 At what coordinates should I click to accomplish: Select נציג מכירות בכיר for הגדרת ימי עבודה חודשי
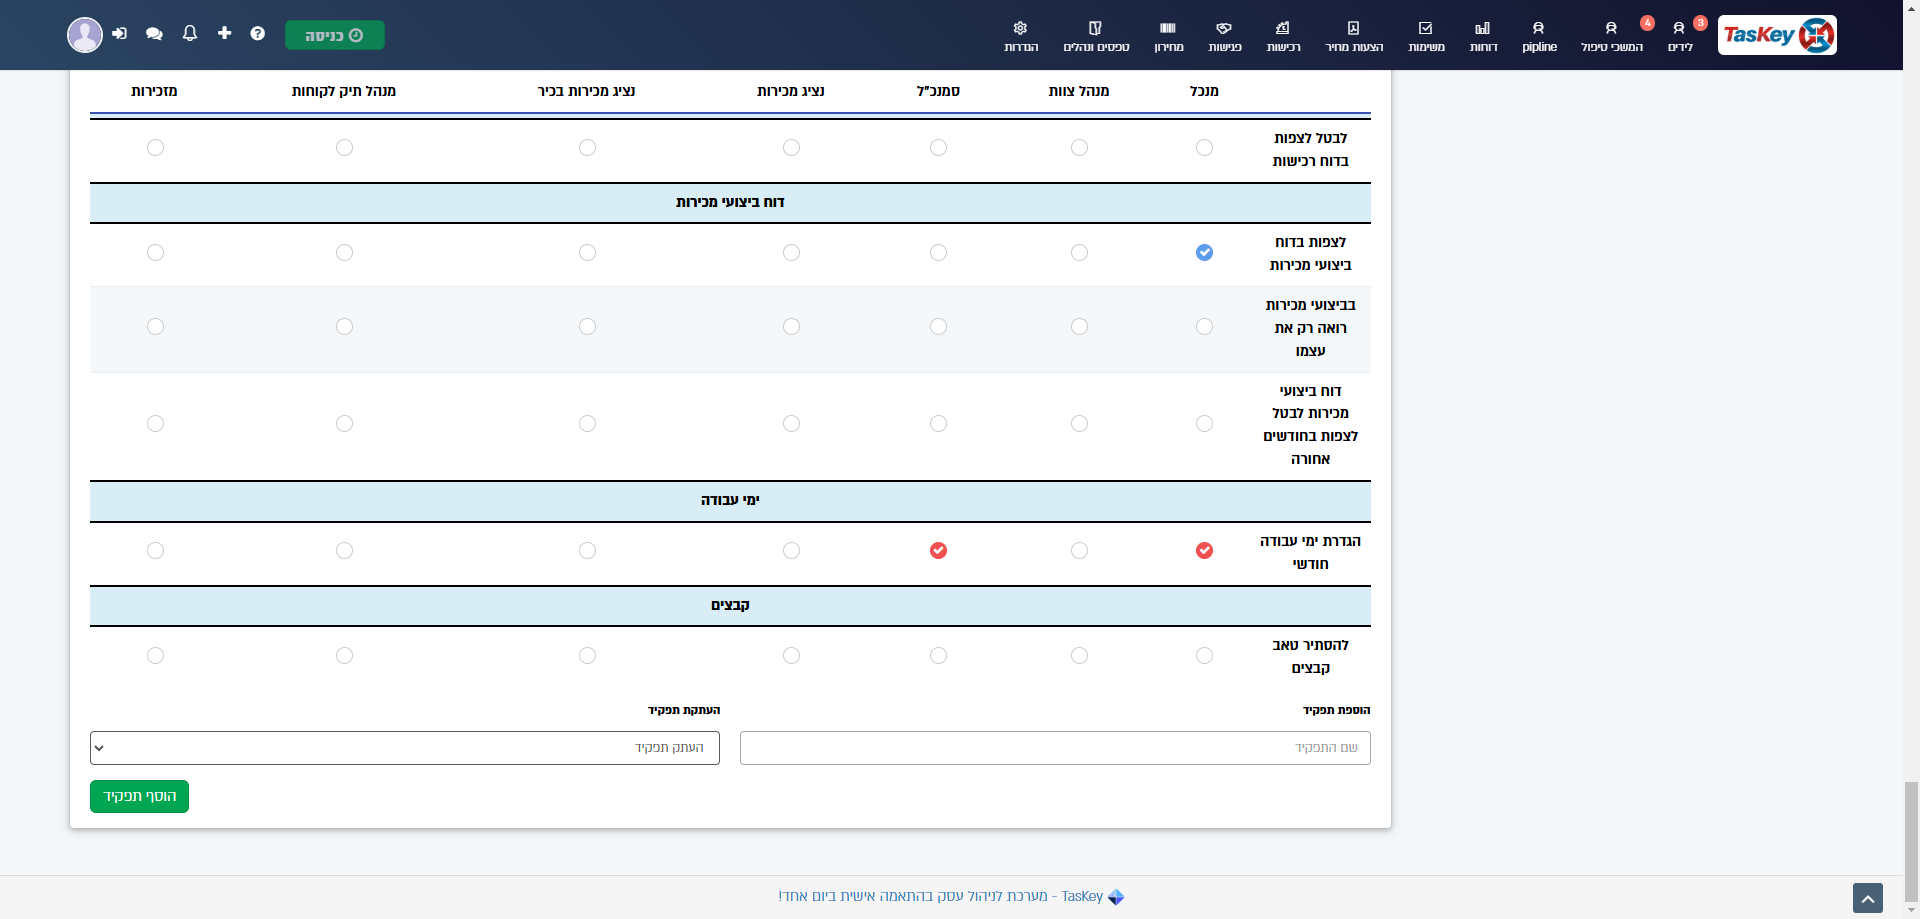click(587, 551)
